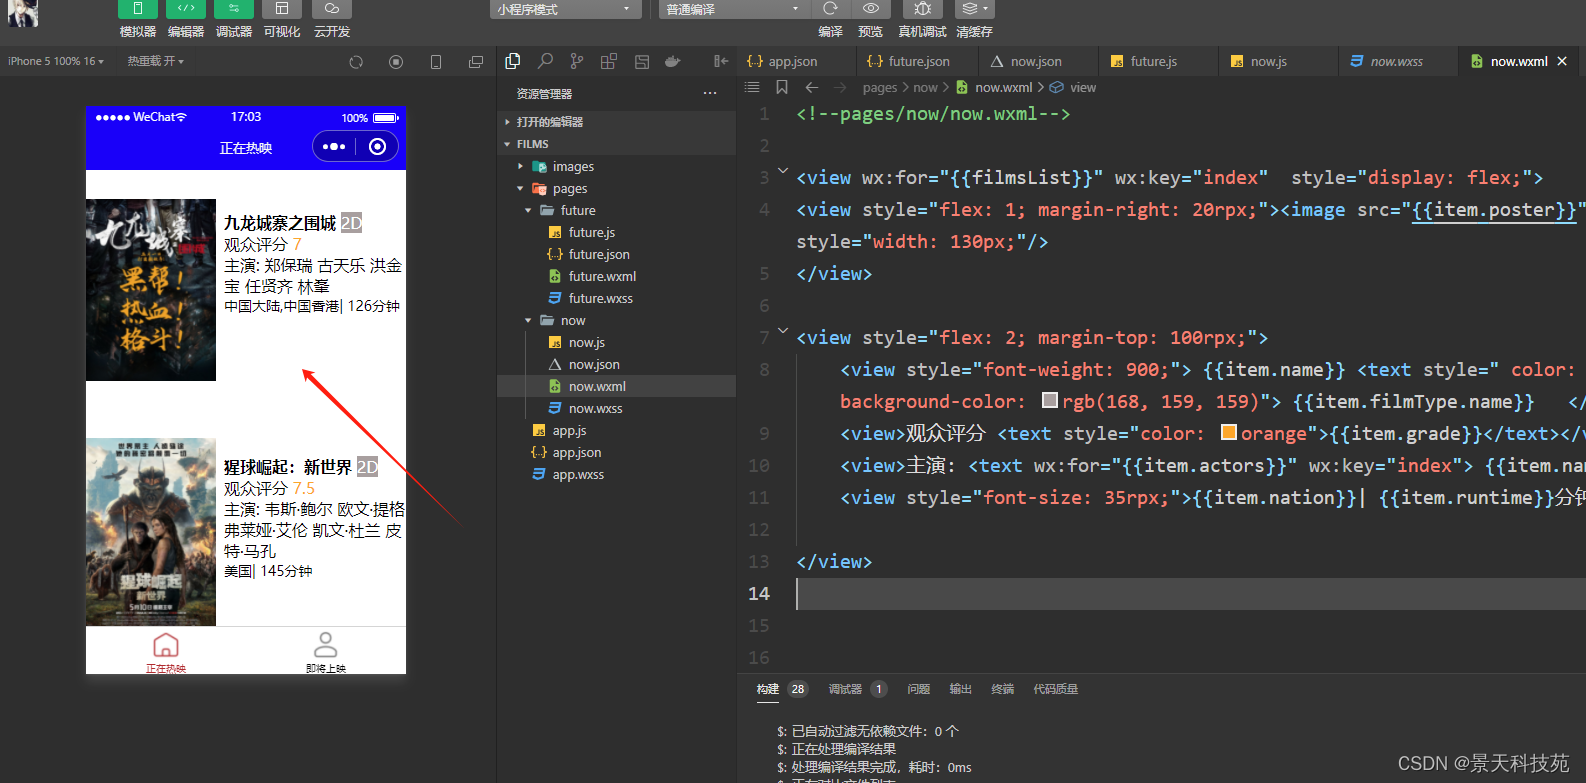Toggle the editor (编辑器) panel button
This screenshot has width=1586, height=783.
coord(186,9)
